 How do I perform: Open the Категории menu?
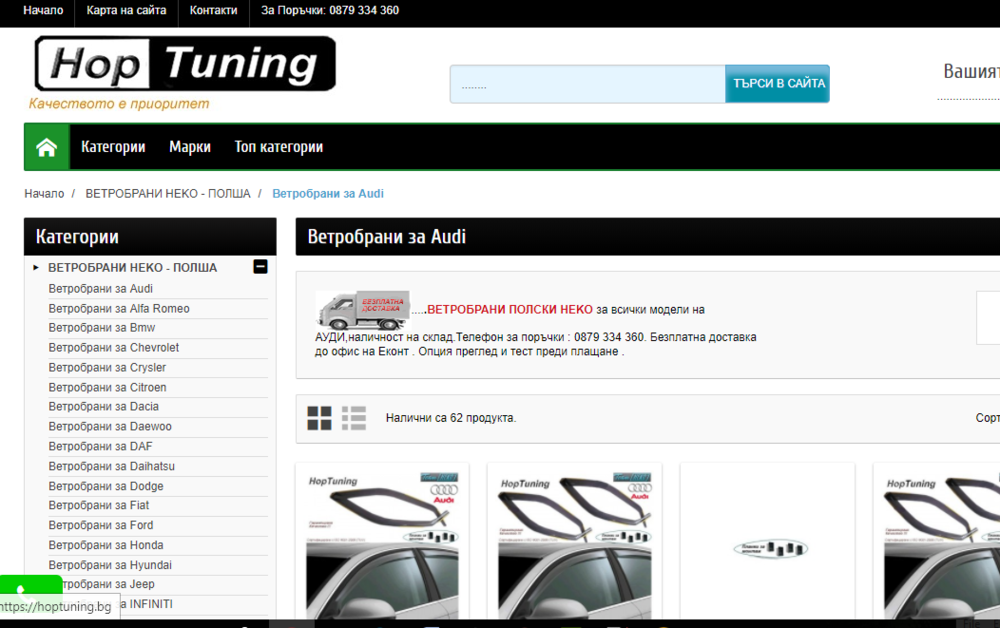[113, 147]
